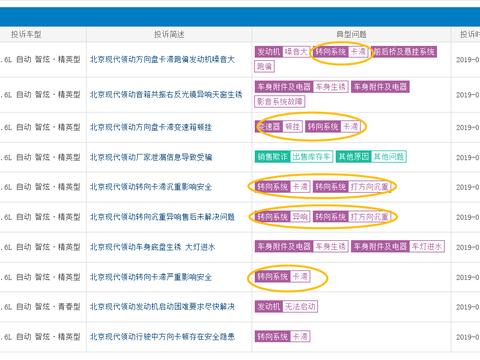
Task: Select the 其他原因 其他问题 tag
Action: click(371, 156)
